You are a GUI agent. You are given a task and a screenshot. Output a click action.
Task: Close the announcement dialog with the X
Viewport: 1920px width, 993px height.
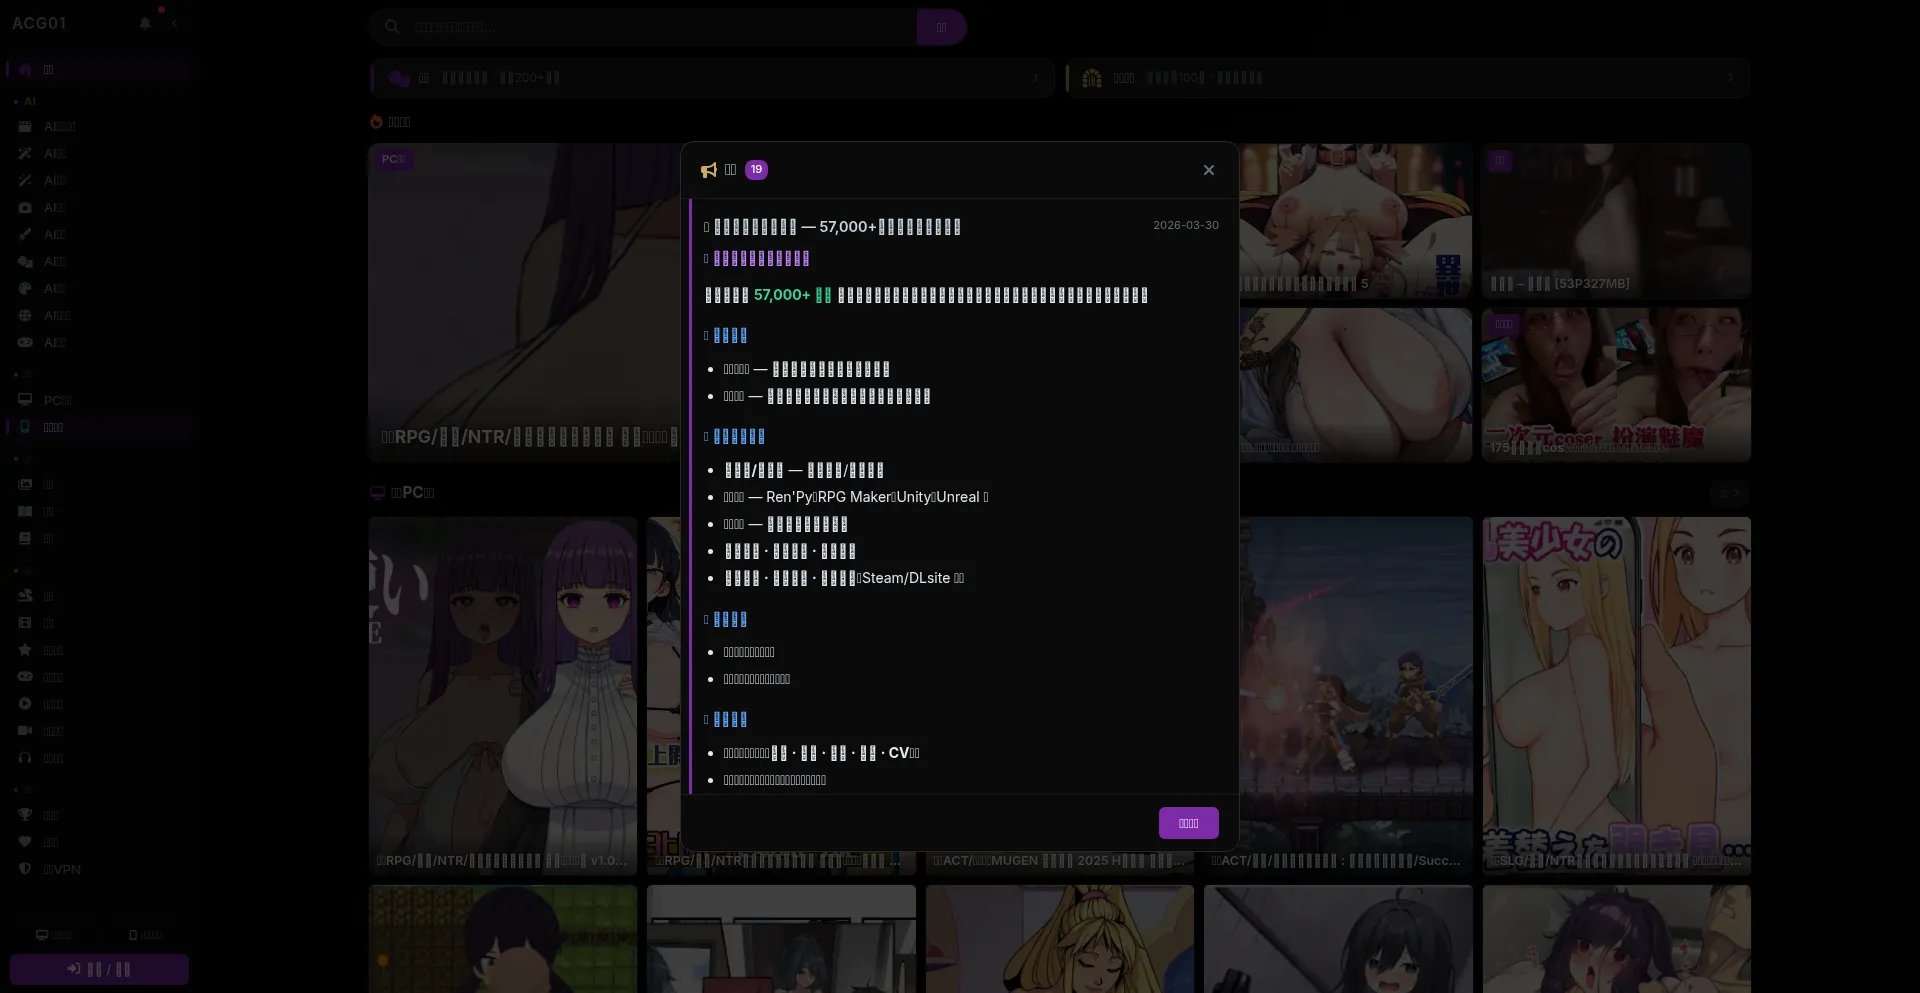(x=1209, y=170)
